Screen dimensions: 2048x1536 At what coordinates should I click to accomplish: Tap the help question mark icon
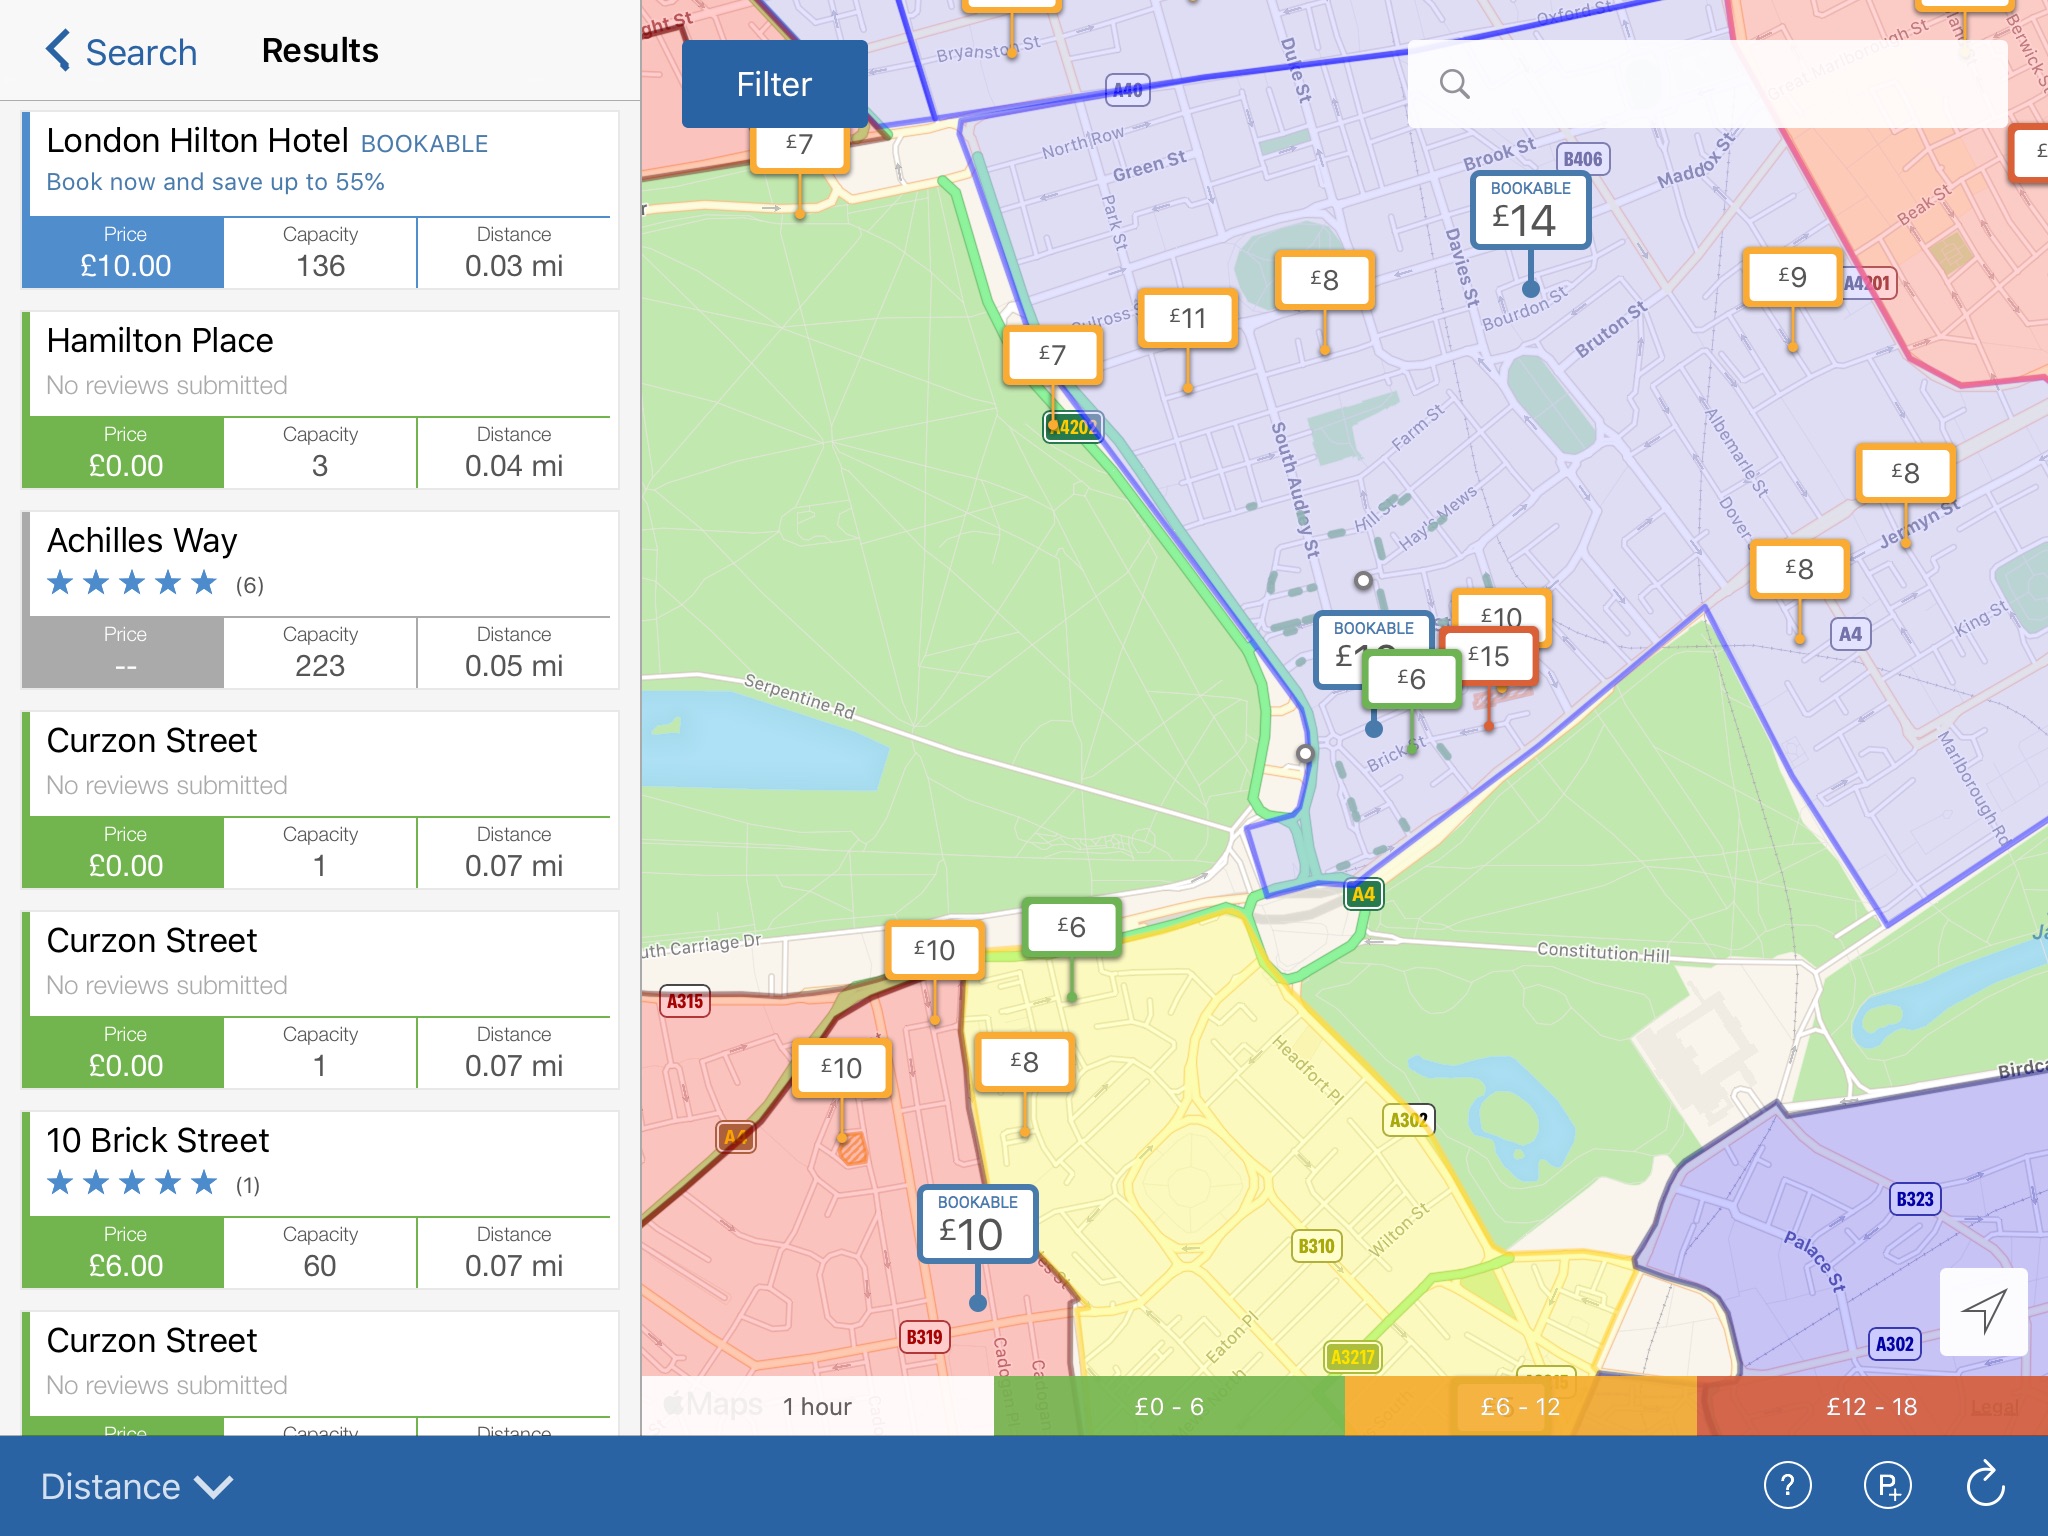[x=1787, y=1485]
